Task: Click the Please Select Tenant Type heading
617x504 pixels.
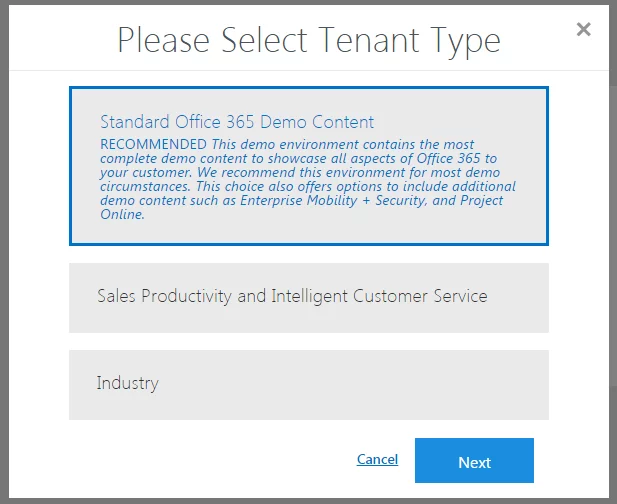Action: click(x=308, y=40)
